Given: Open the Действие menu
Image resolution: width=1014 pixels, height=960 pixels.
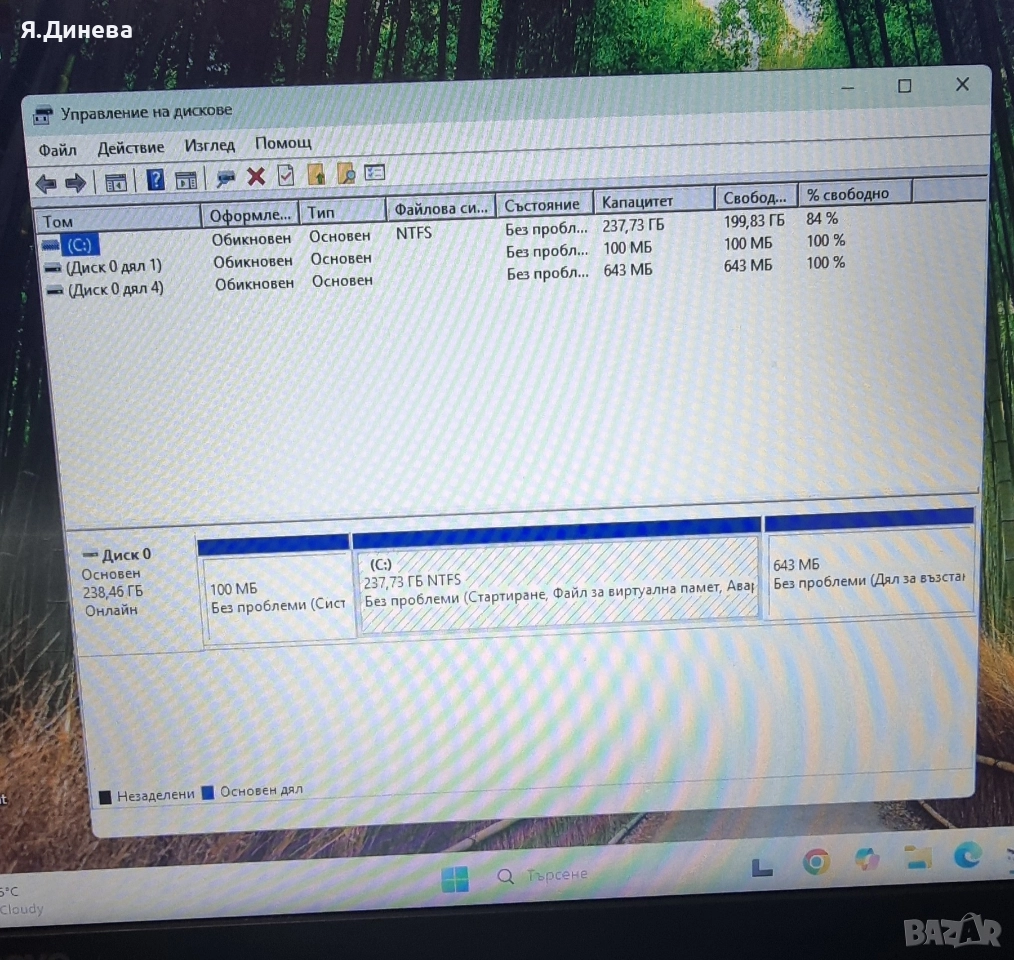Looking at the screenshot, I should click(130, 147).
